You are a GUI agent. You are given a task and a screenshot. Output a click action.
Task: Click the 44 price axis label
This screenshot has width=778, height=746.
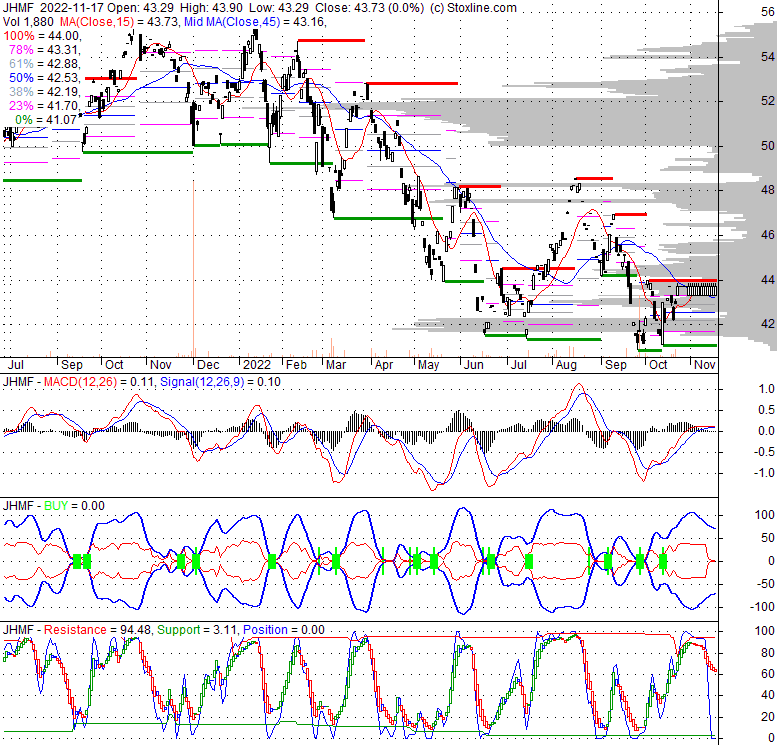[x=768, y=280]
